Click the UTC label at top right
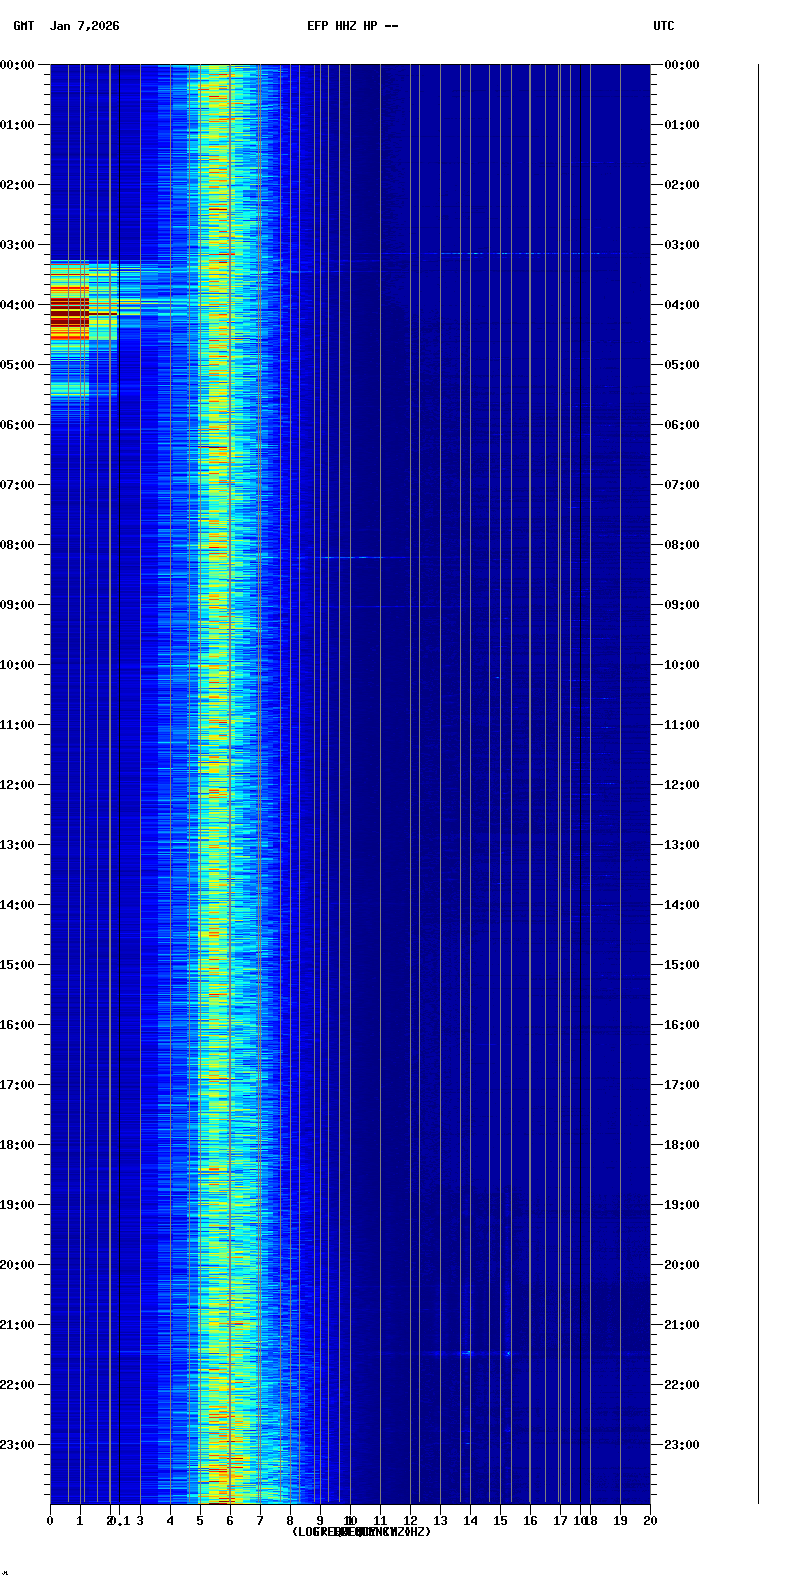This screenshot has width=802, height=1584. (663, 26)
